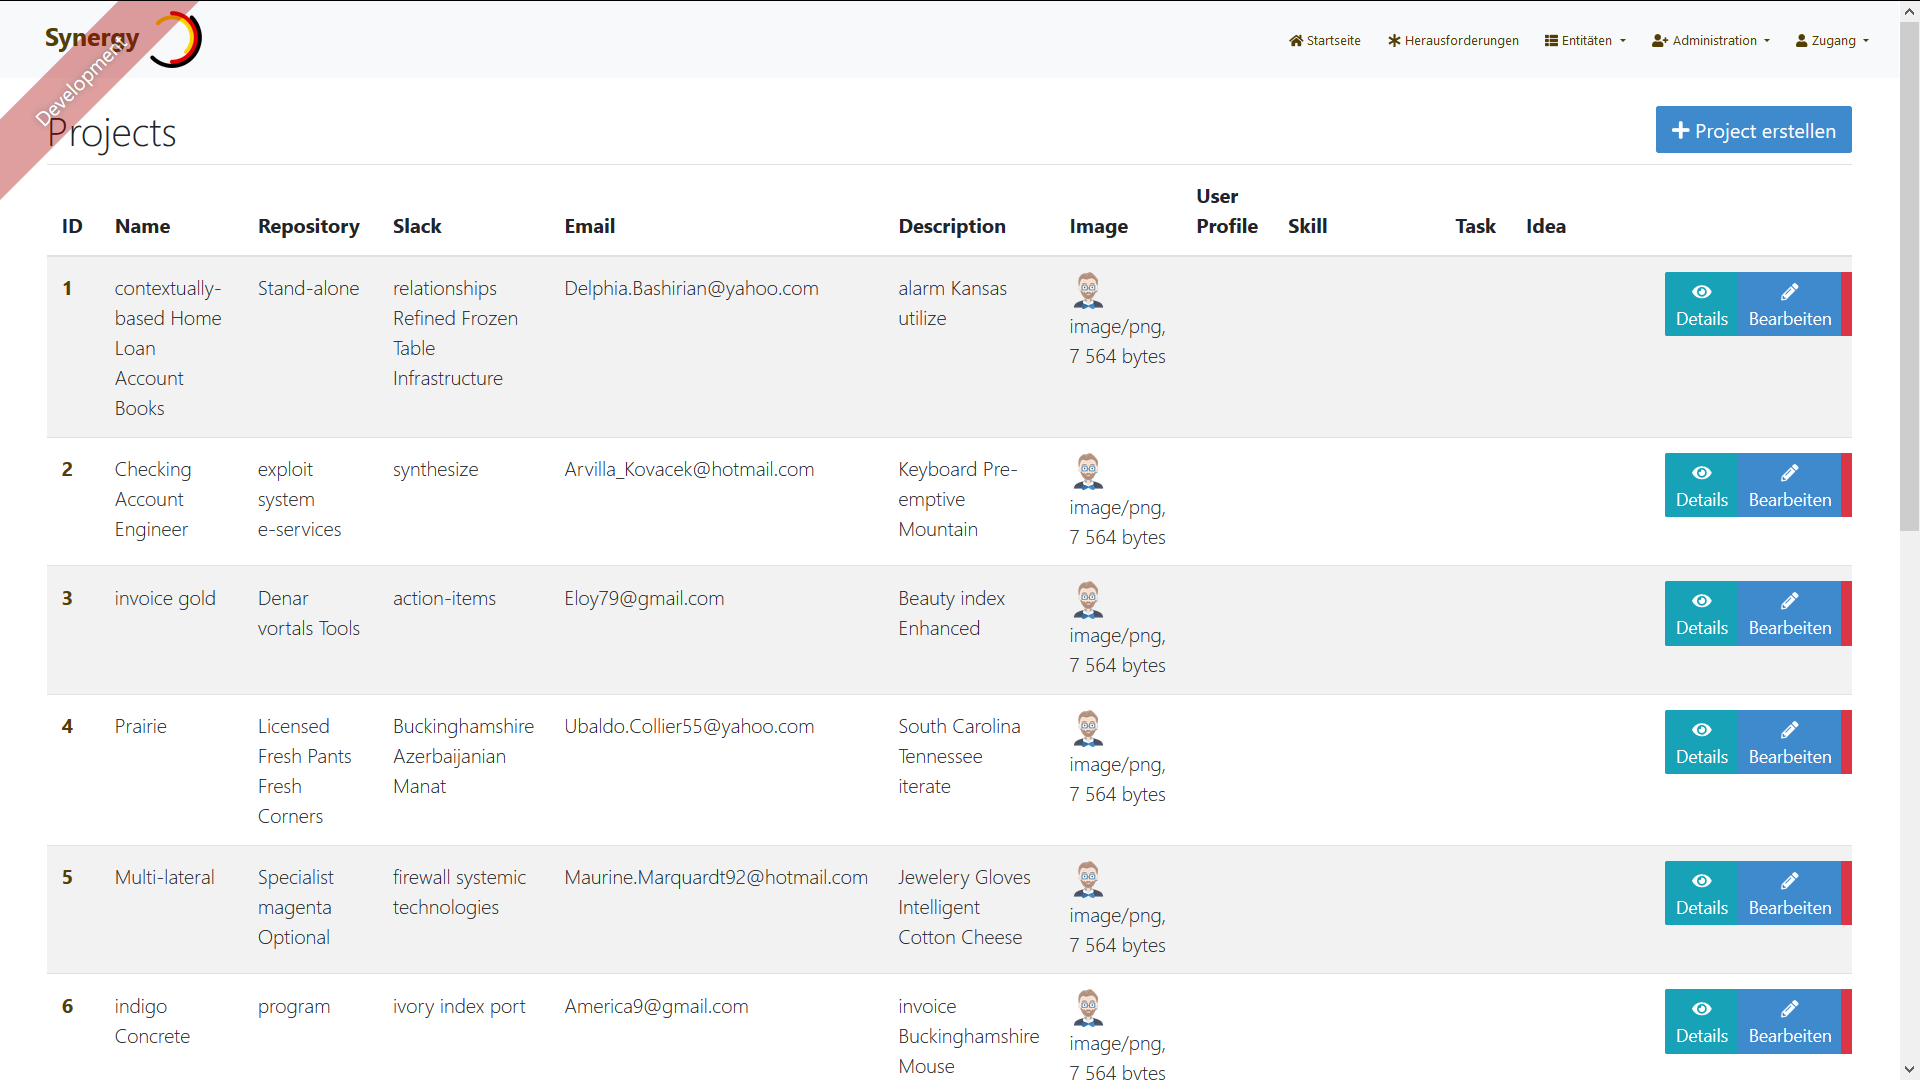Viewport: 1920px width, 1080px height.
Task: Open Herausforderungen nav item
Action: (1453, 41)
